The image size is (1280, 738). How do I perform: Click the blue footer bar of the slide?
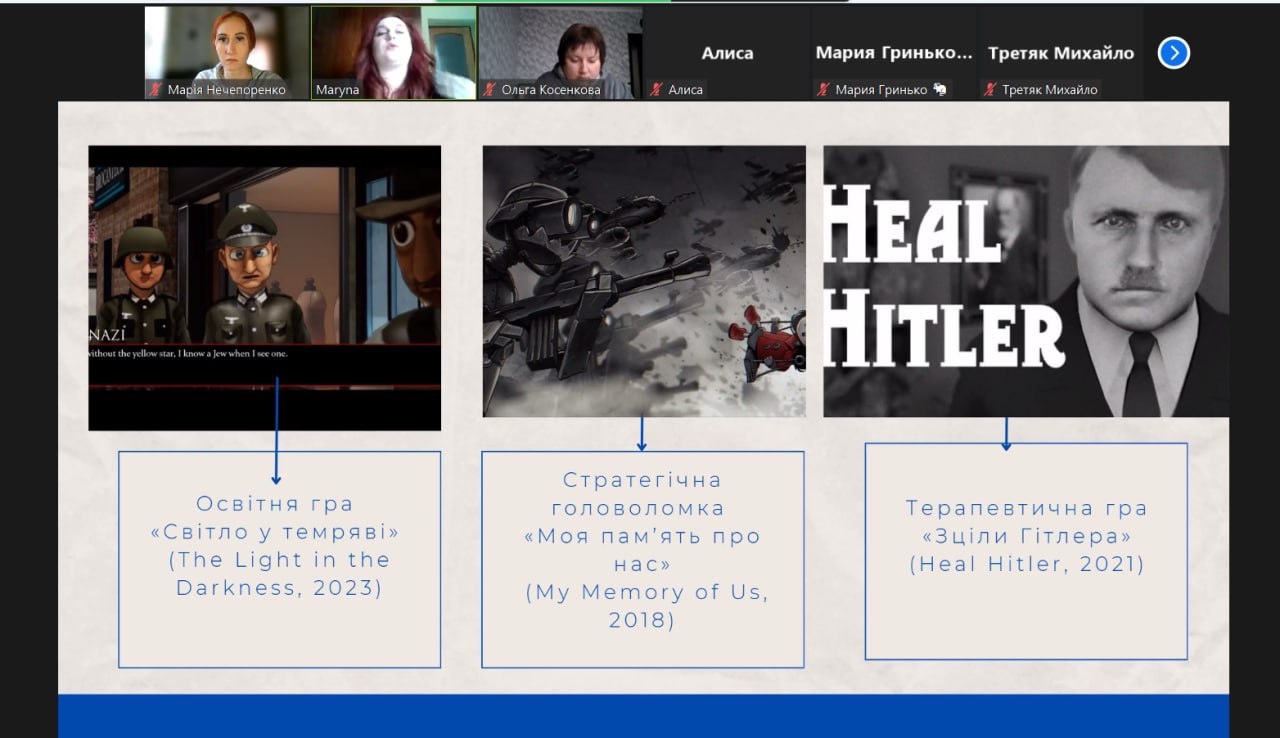tap(643, 715)
